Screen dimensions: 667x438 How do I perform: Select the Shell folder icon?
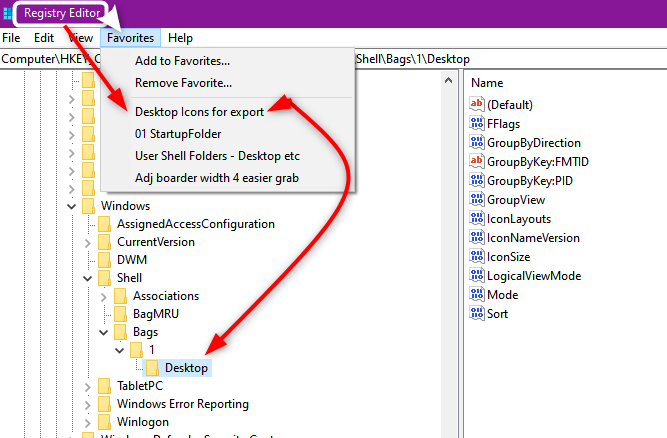pos(105,278)
